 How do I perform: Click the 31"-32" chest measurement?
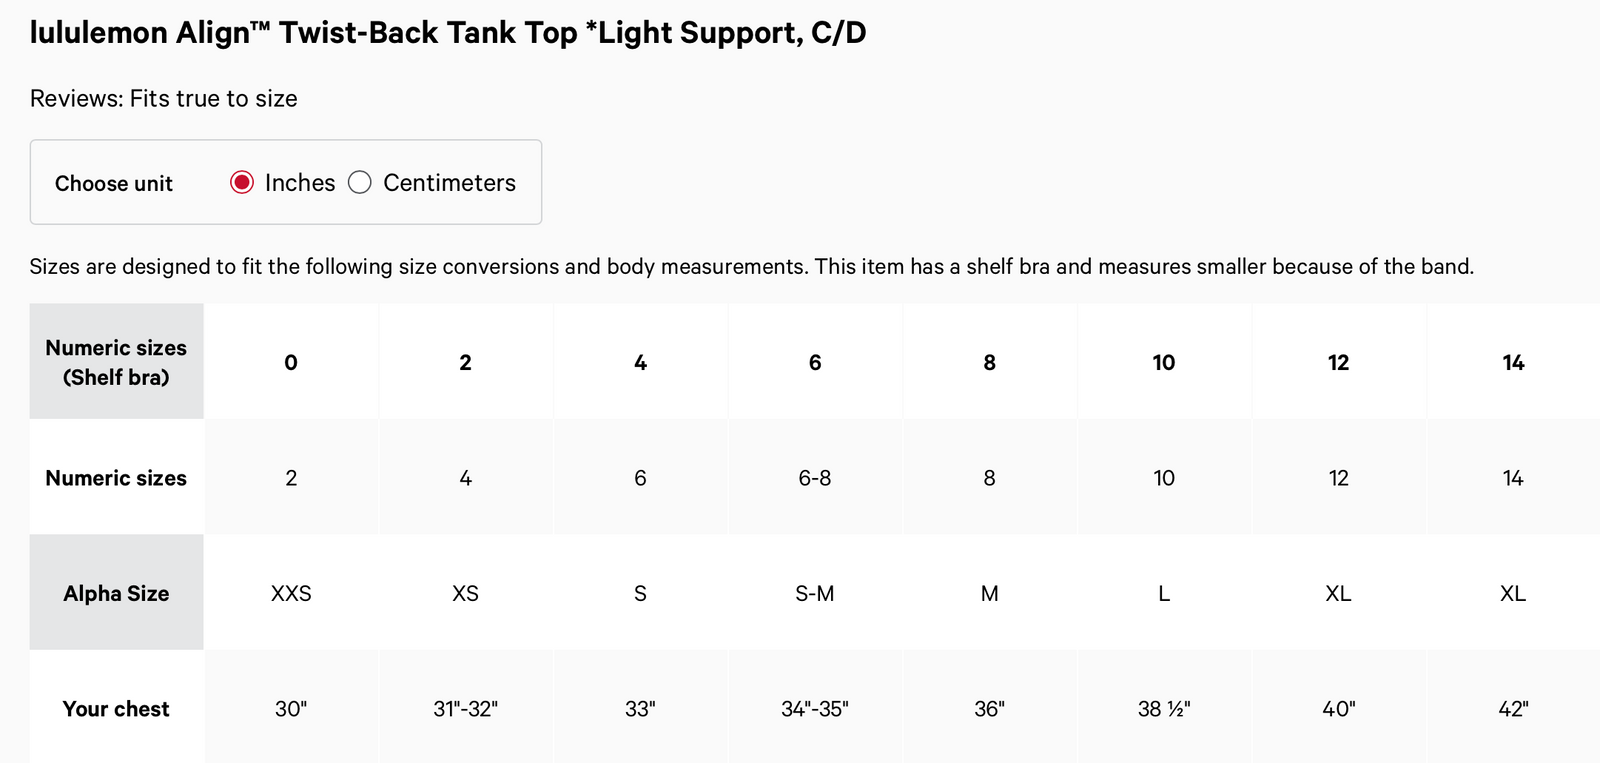coord(465,709)
